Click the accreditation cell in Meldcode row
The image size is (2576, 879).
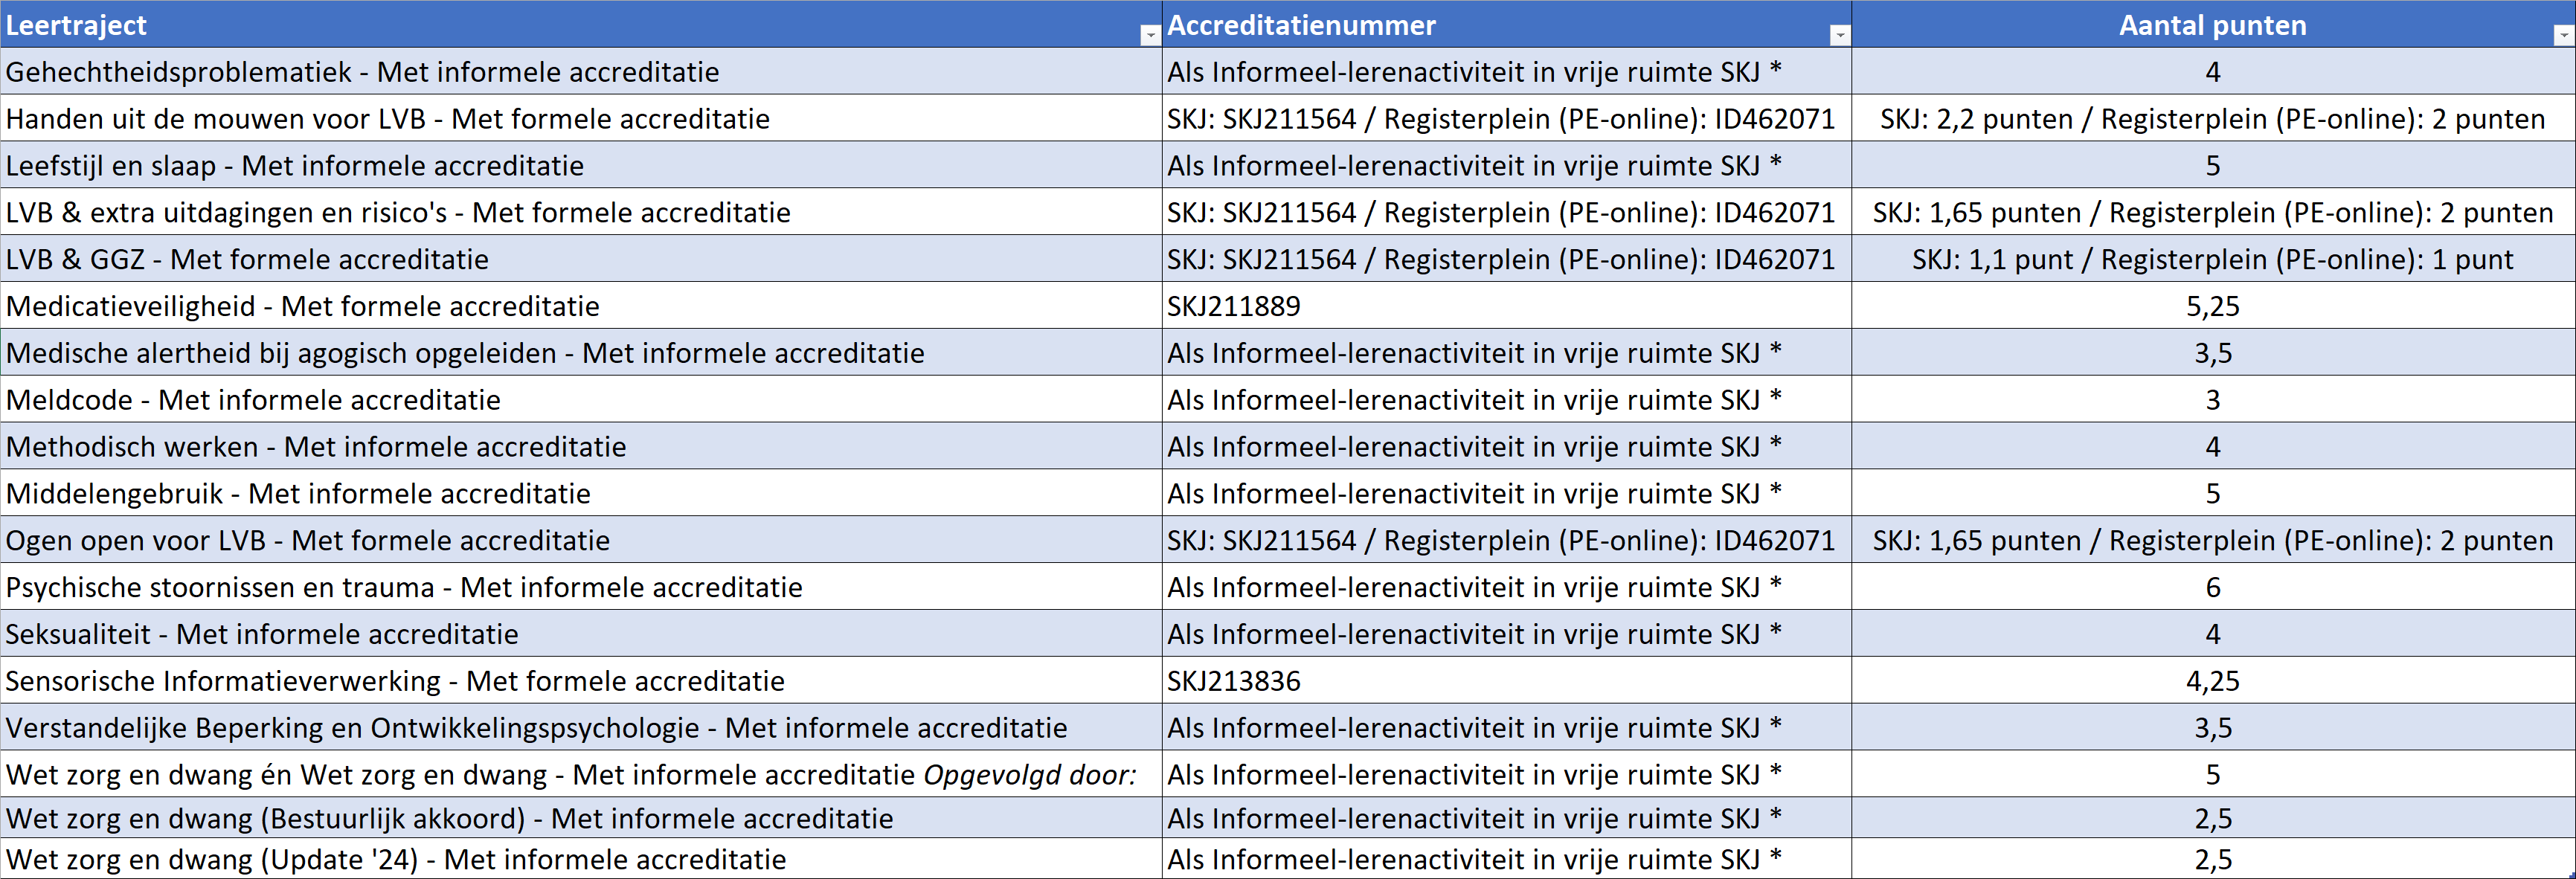[1507, 400]
